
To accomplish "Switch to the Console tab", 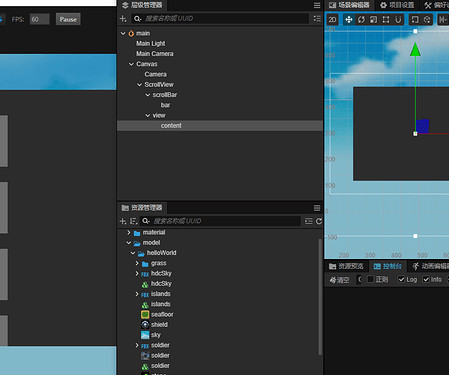I will (388, 266).
